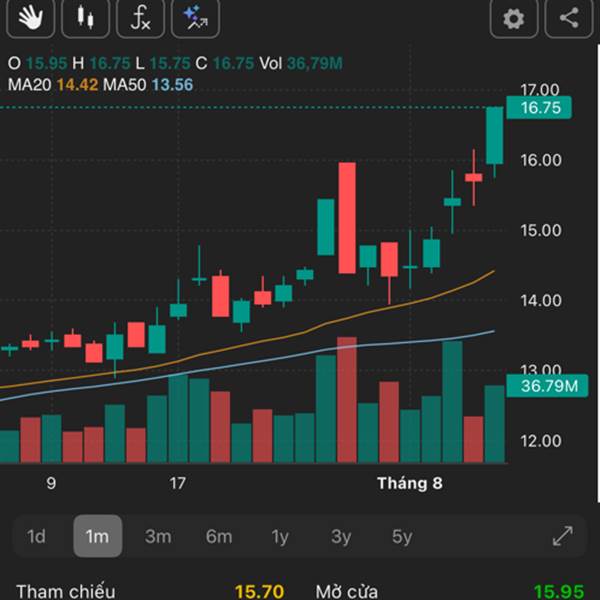Image resolution: width=600 pixels, height=600 pixels.
Task: Tap the Vol 36,79M reading
Action: (301, 63)
